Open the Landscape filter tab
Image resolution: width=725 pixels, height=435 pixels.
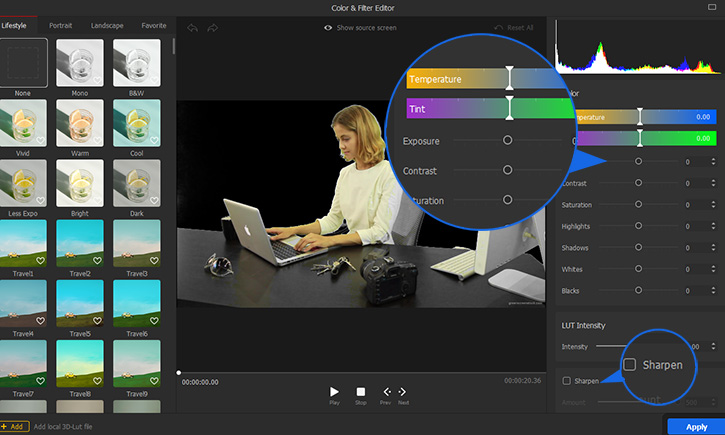click(x=107, y=25)
